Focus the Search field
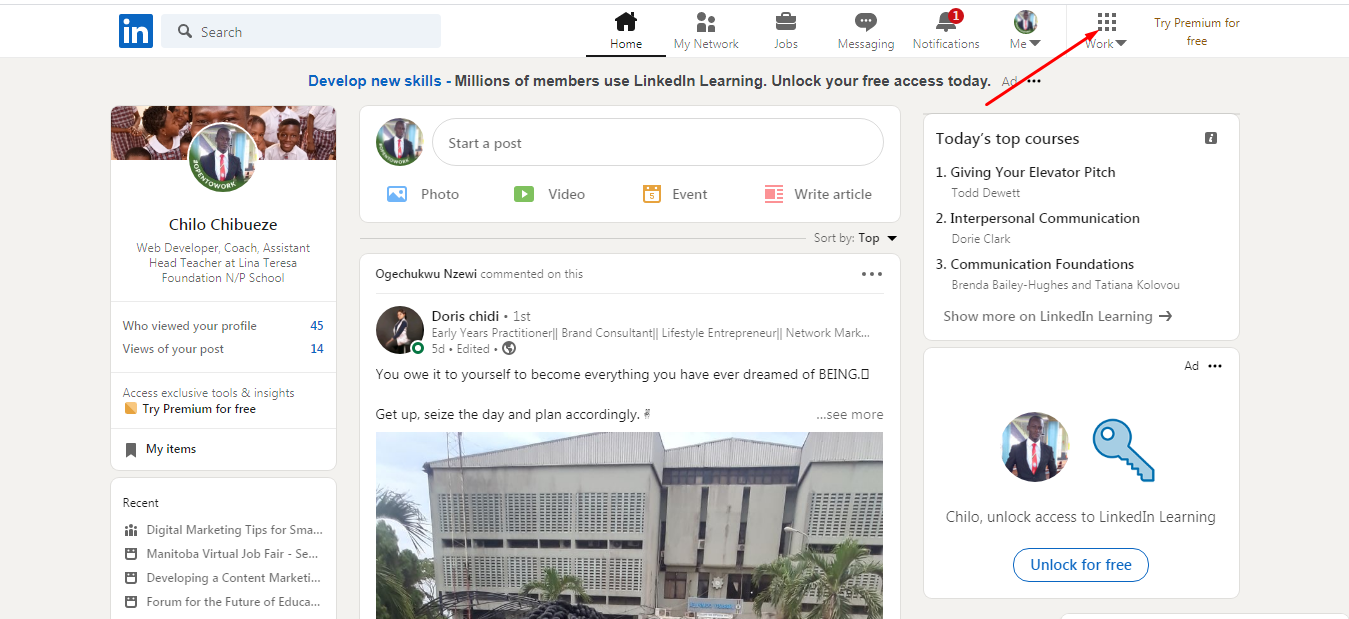Image resolution: width=1349 pixels, height=619 pixels. click(301, 31)
